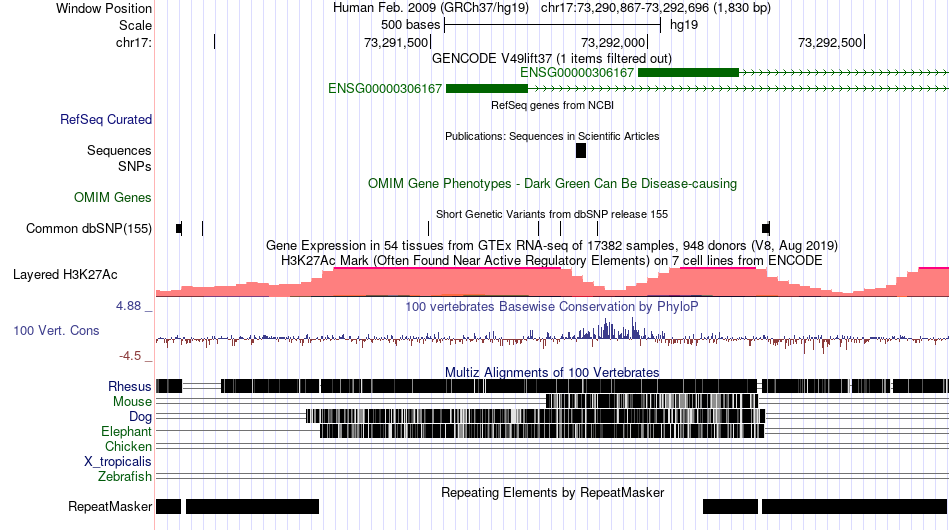The width and height of the screenshot is (950, 530).
Task: Click the X_tropicalis alignment row label
Action: point(118,462)
